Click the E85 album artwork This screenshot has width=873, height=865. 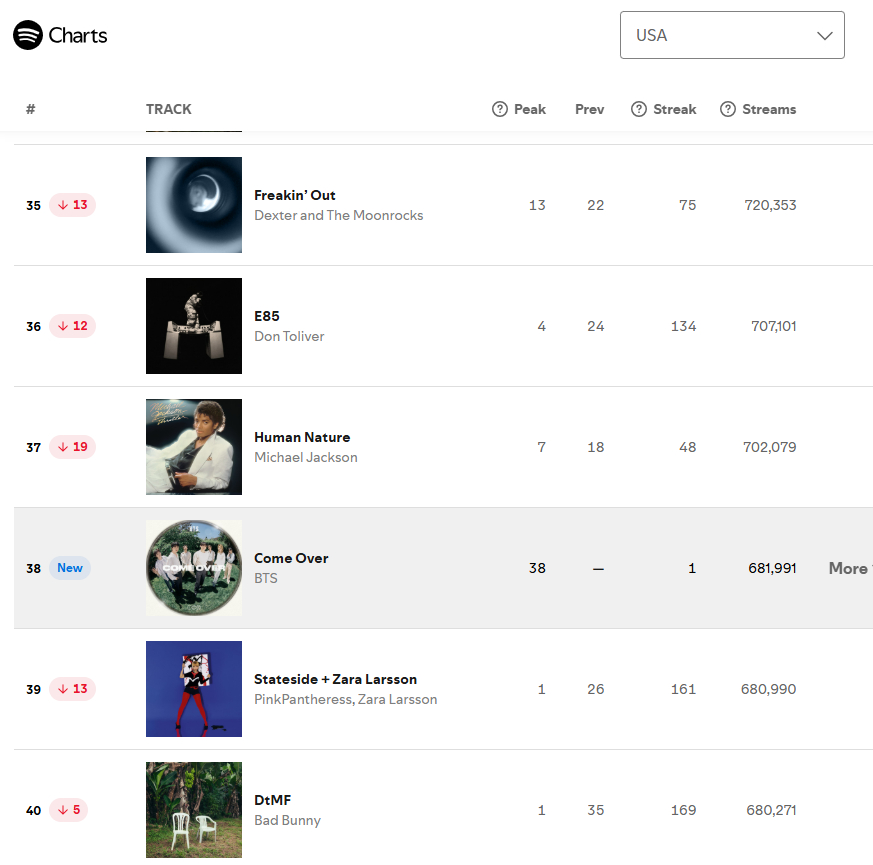point(194,326)
